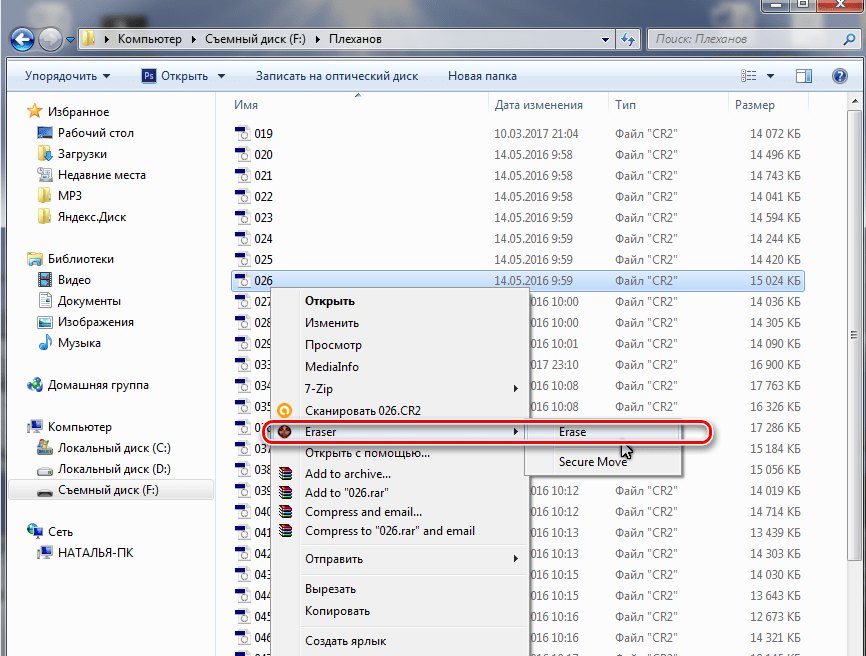
Task: Open the Упорядочить dropdown menu
Action: (x=68, y=76)
